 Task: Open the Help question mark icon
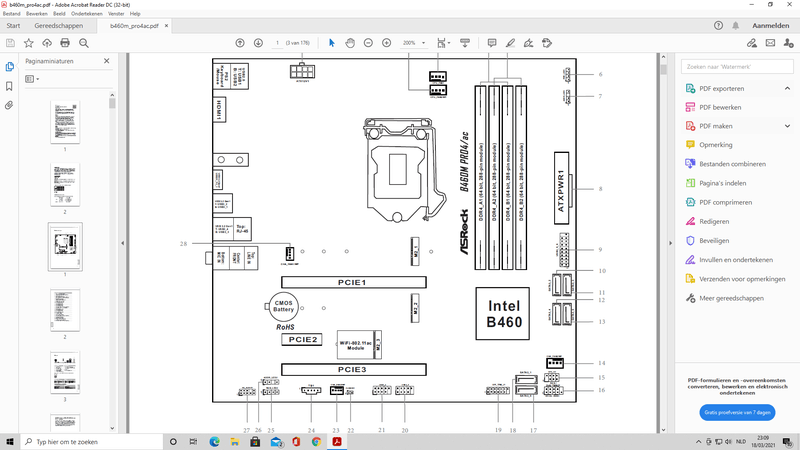pos(718,26)
